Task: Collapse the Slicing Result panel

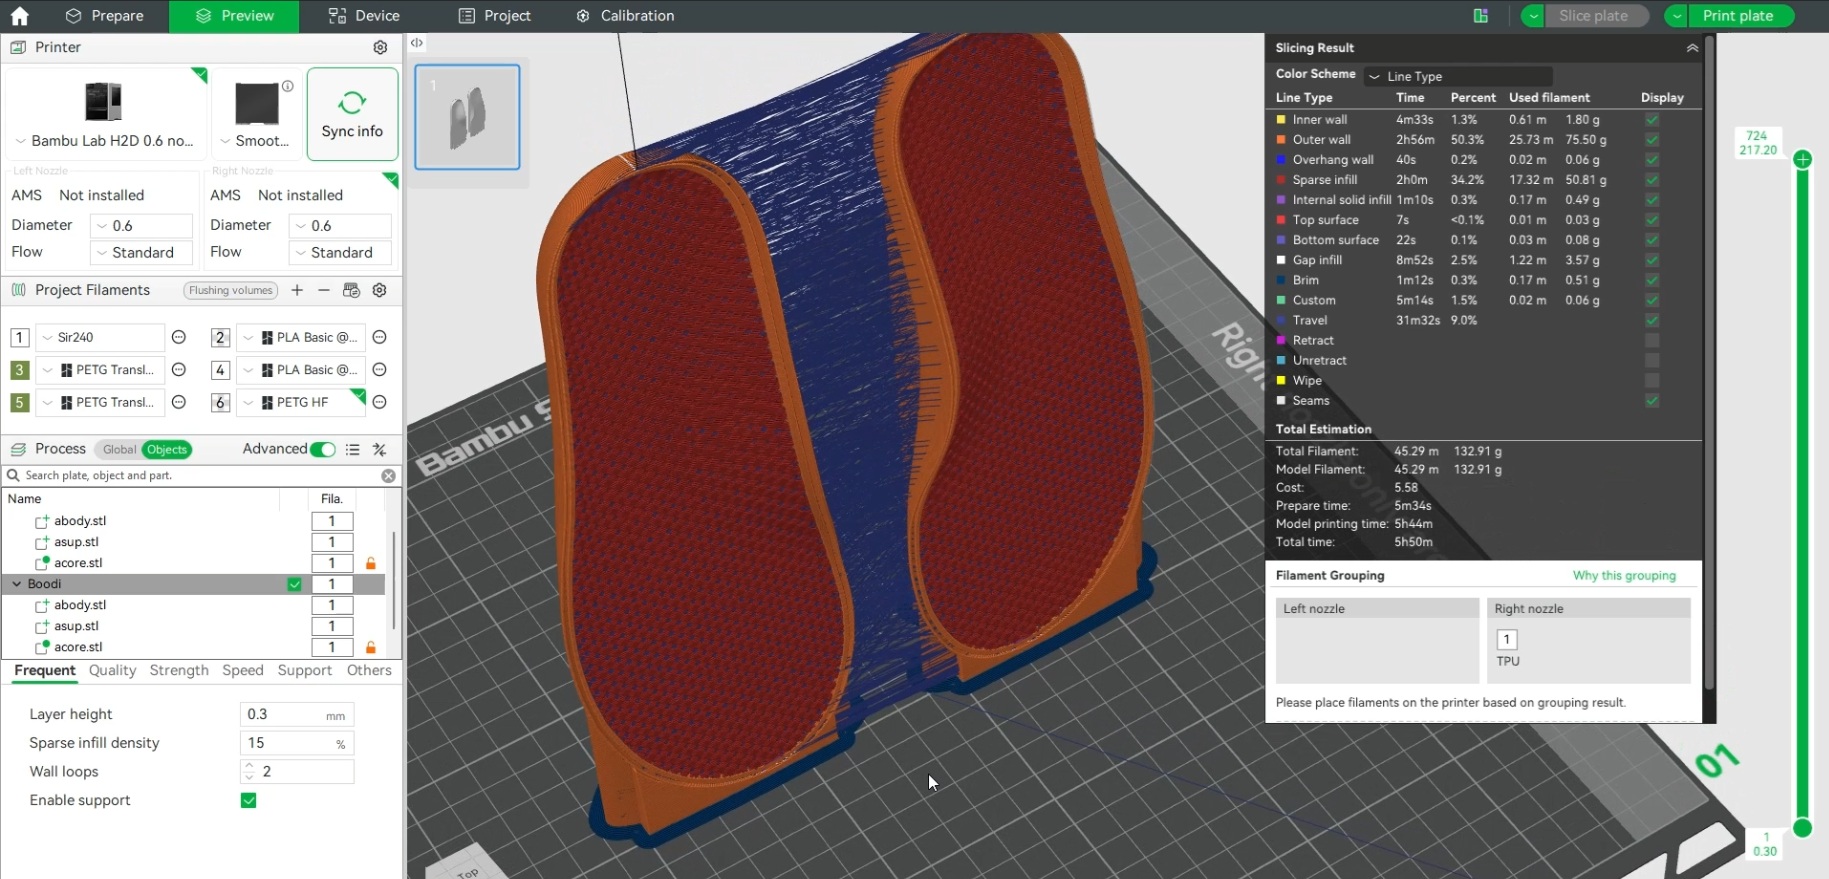Action: click(x=1692, y=48)
